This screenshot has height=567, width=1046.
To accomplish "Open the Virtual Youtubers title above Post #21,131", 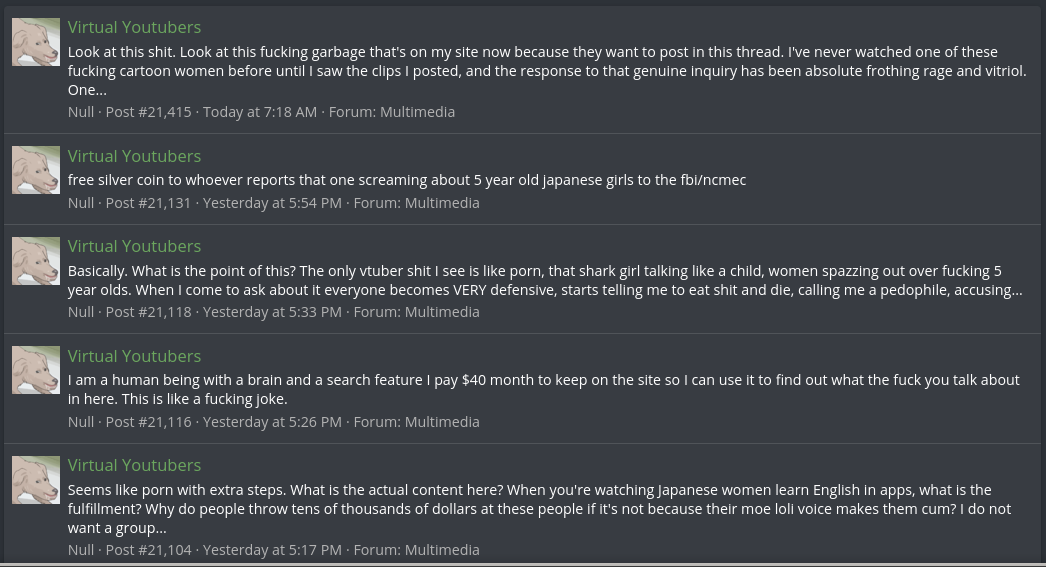I will click(134, 156).
